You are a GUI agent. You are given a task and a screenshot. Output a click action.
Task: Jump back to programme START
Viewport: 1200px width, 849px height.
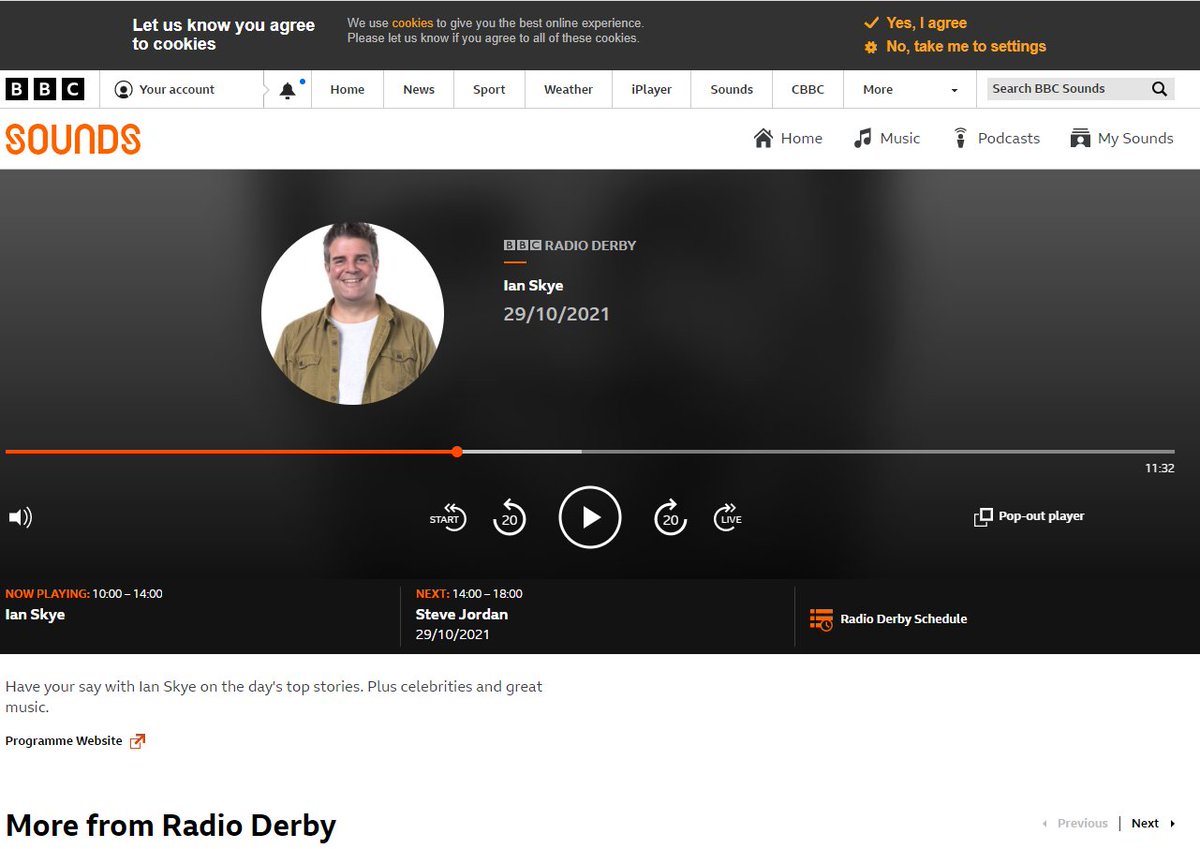coord(448,517)
